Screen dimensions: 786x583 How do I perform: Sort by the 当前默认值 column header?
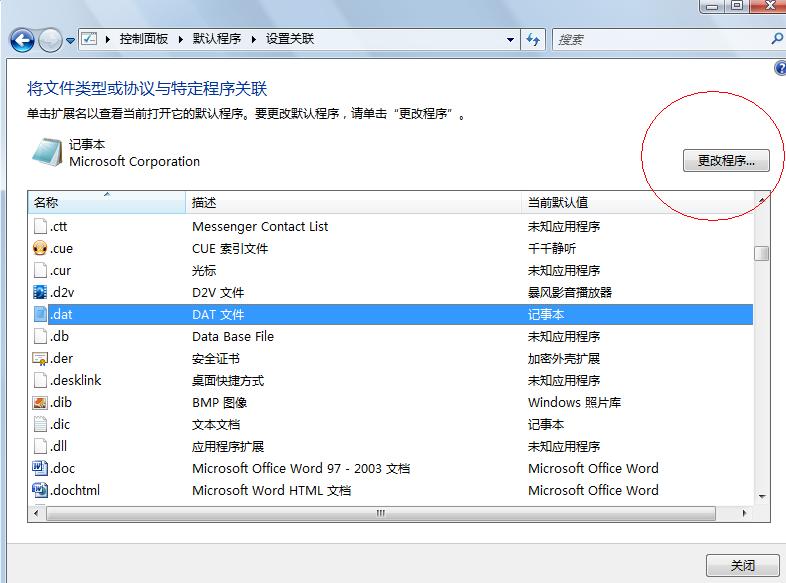click(637, 203)
